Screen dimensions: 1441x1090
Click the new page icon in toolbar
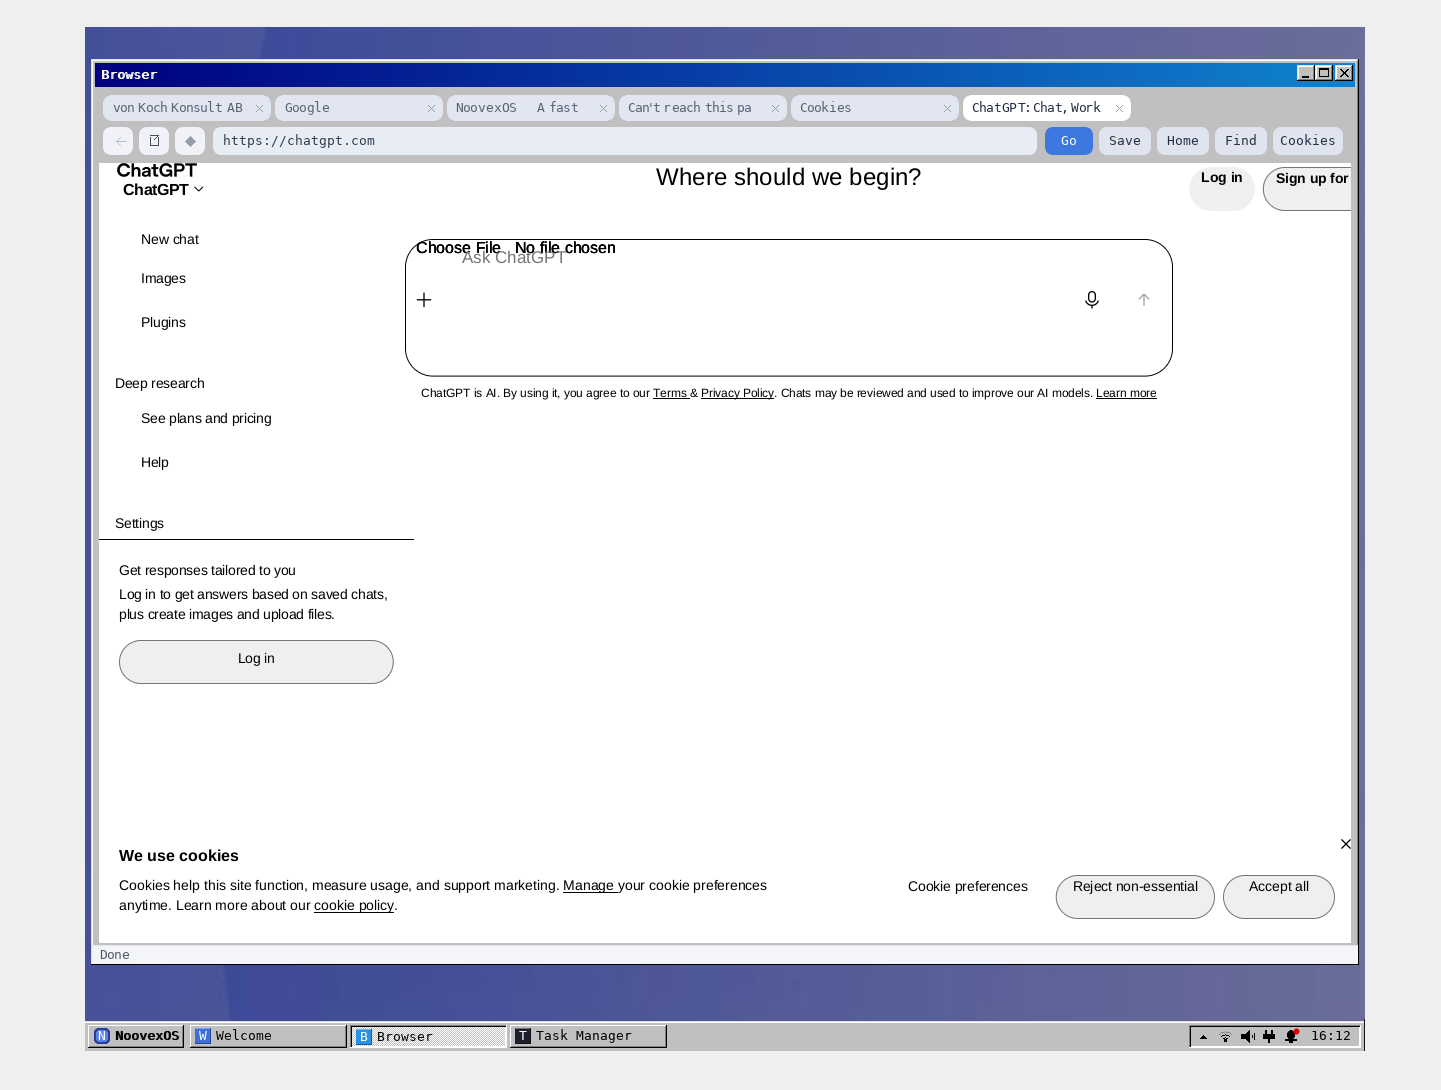click(154, 141)
